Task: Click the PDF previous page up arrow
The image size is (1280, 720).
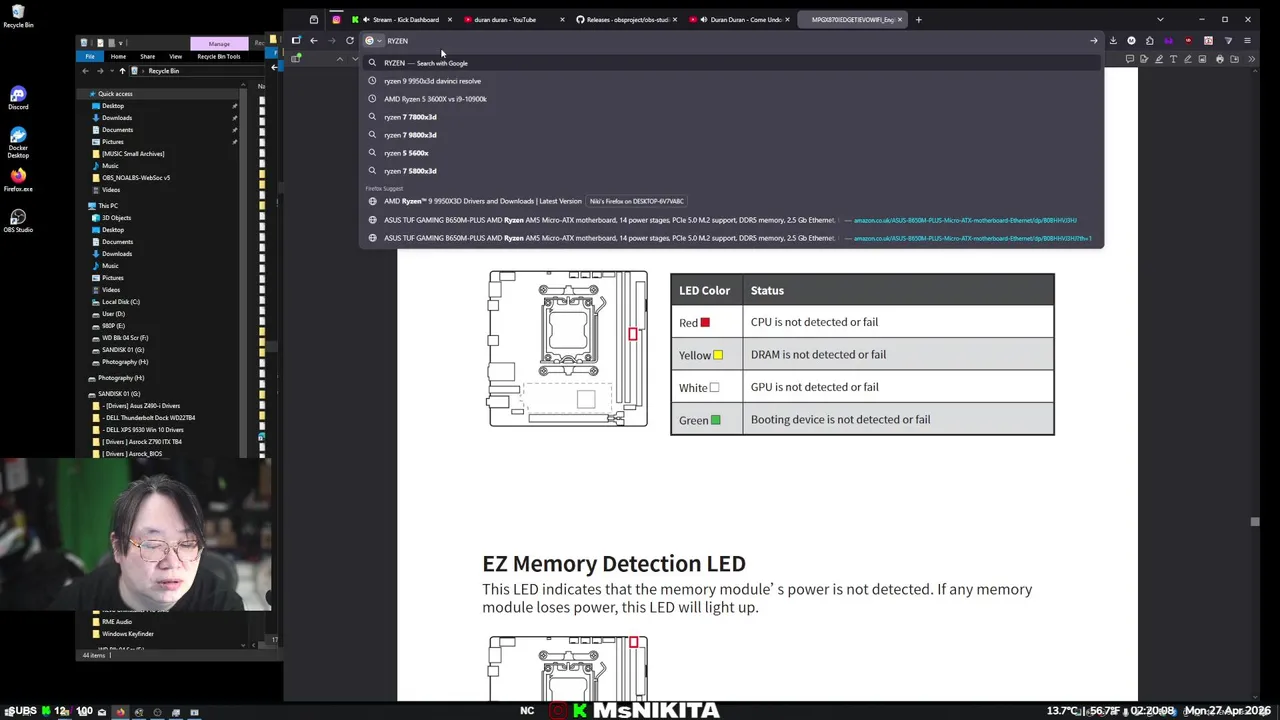Action: (x=340, y=59)
